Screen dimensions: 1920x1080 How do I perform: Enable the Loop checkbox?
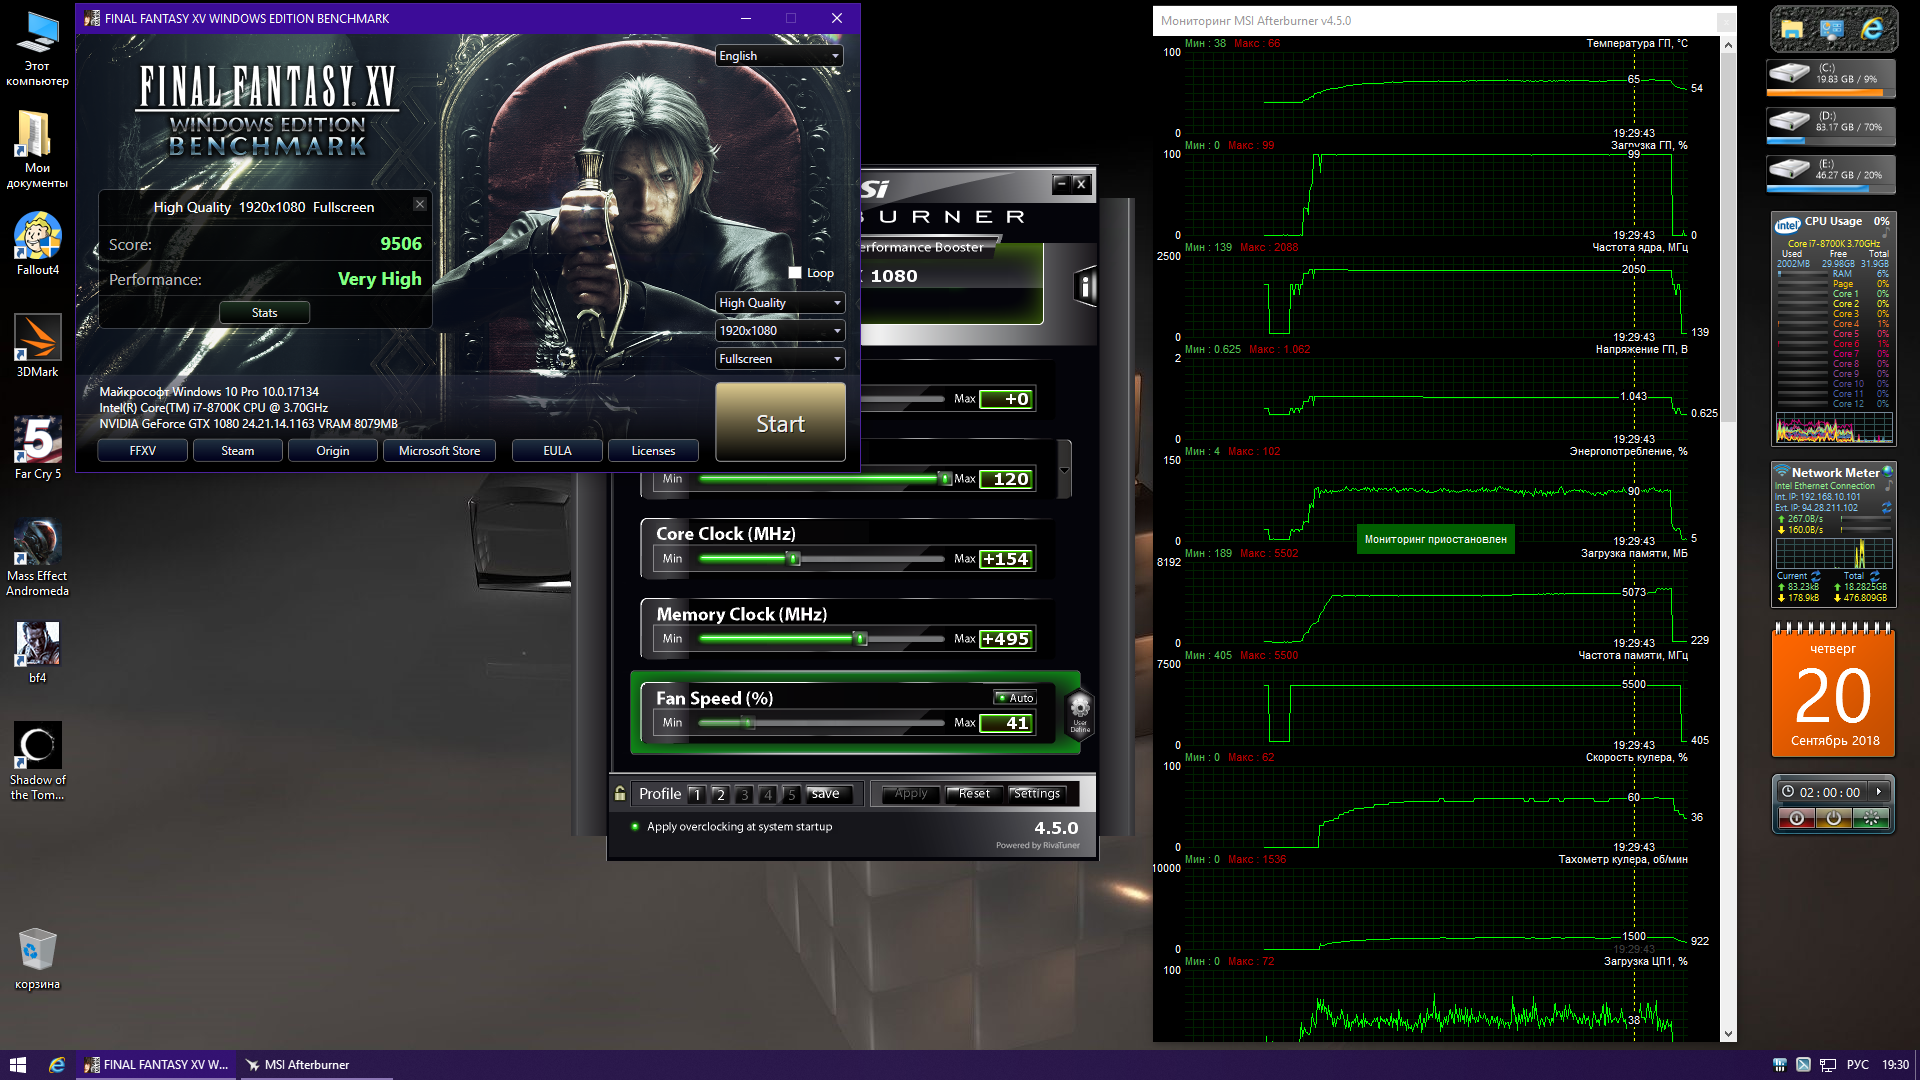pyautogui.click(x=795, y=273)
